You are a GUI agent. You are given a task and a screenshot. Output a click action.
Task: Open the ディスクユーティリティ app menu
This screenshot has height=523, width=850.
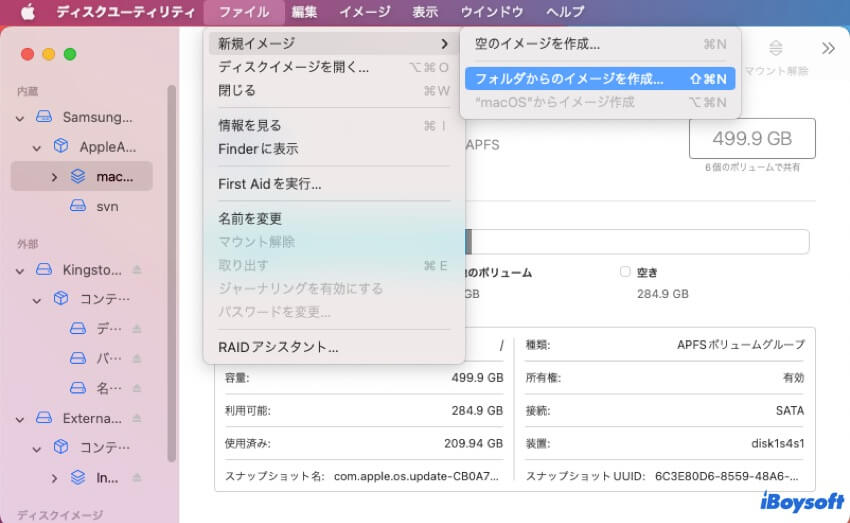[125, 11]
